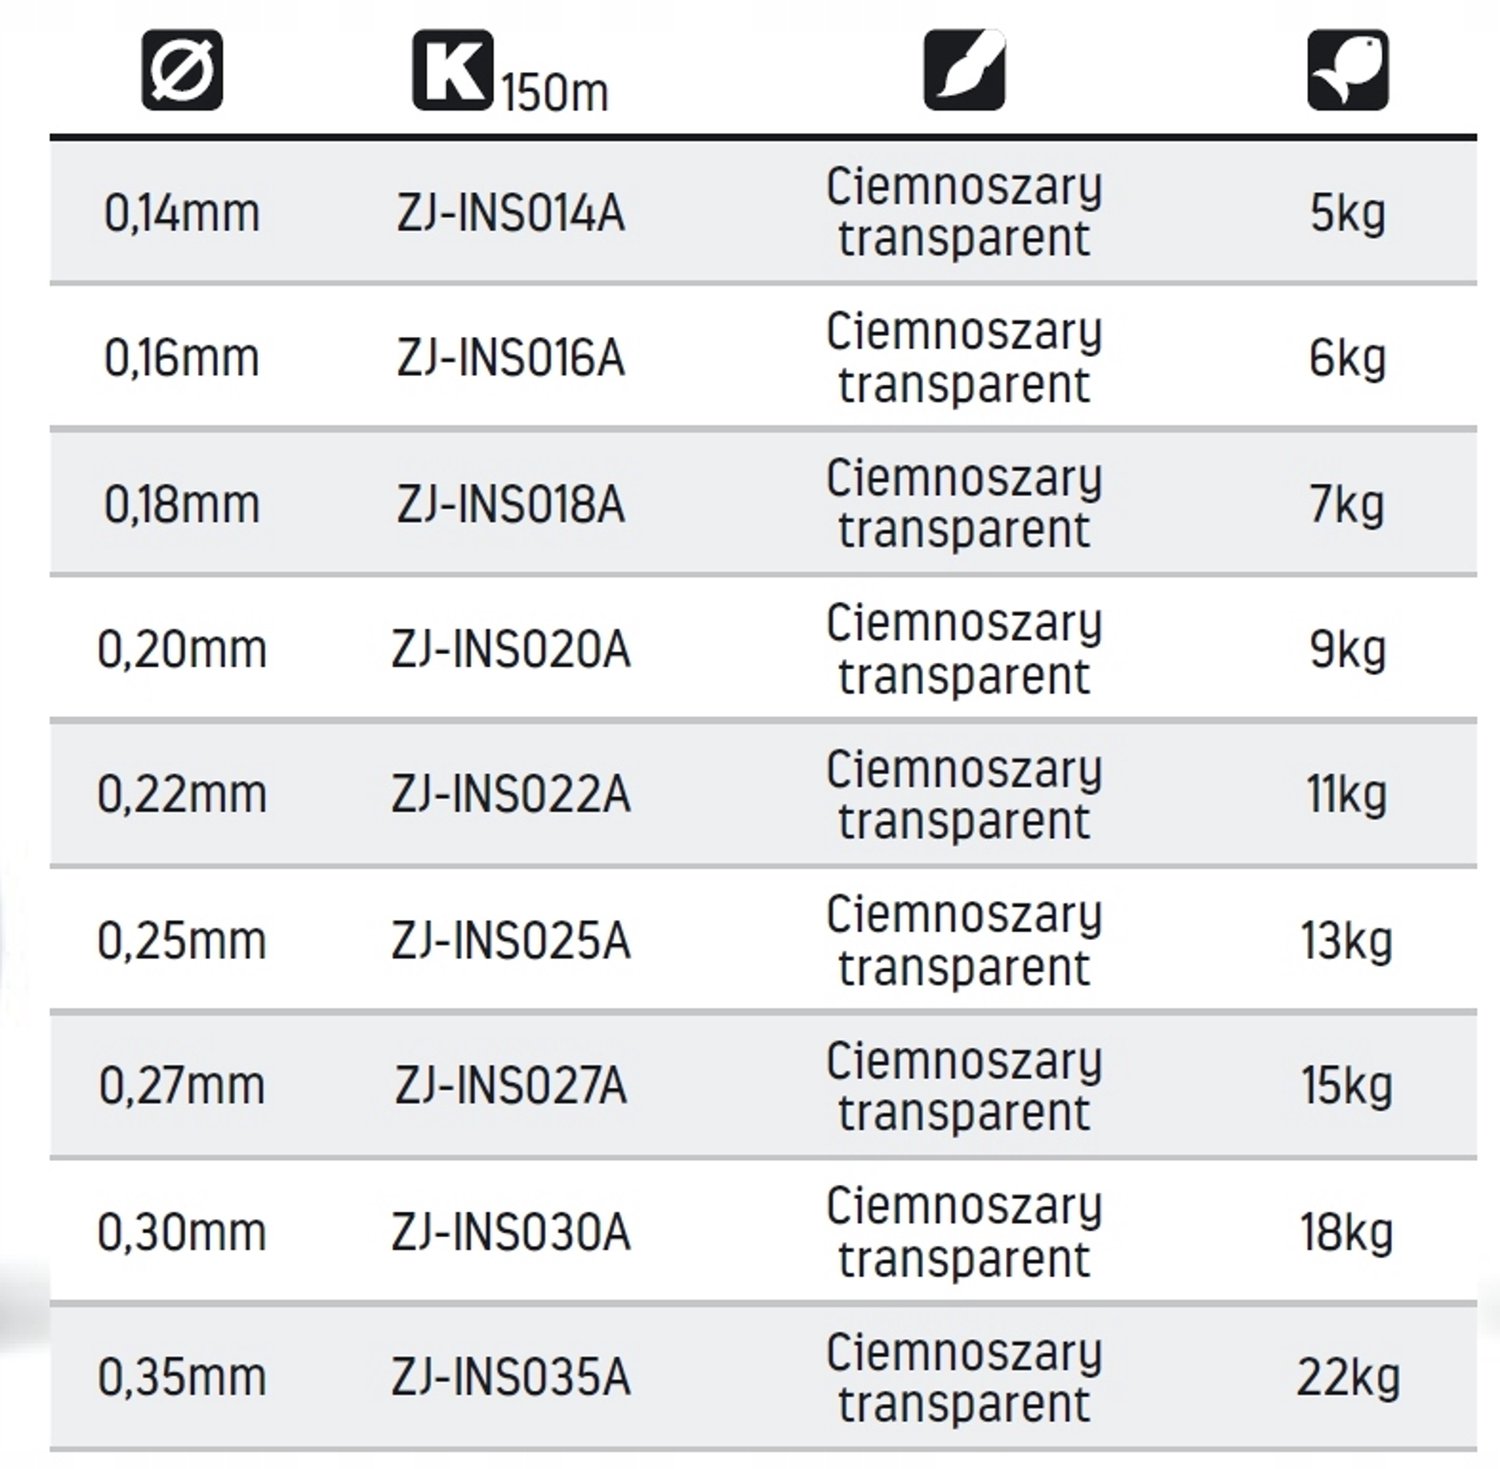Select the 0,20mm diameter cell
This screenshot has height=1469, width=1500.
tap(182, 650)
